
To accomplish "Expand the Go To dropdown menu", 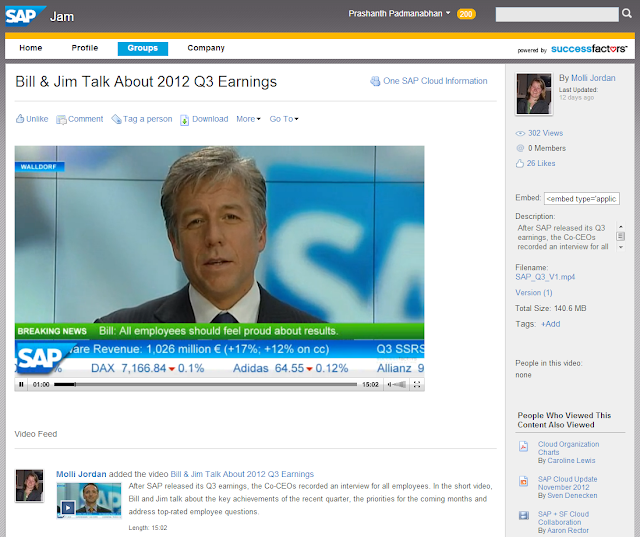I will (284, 119).
